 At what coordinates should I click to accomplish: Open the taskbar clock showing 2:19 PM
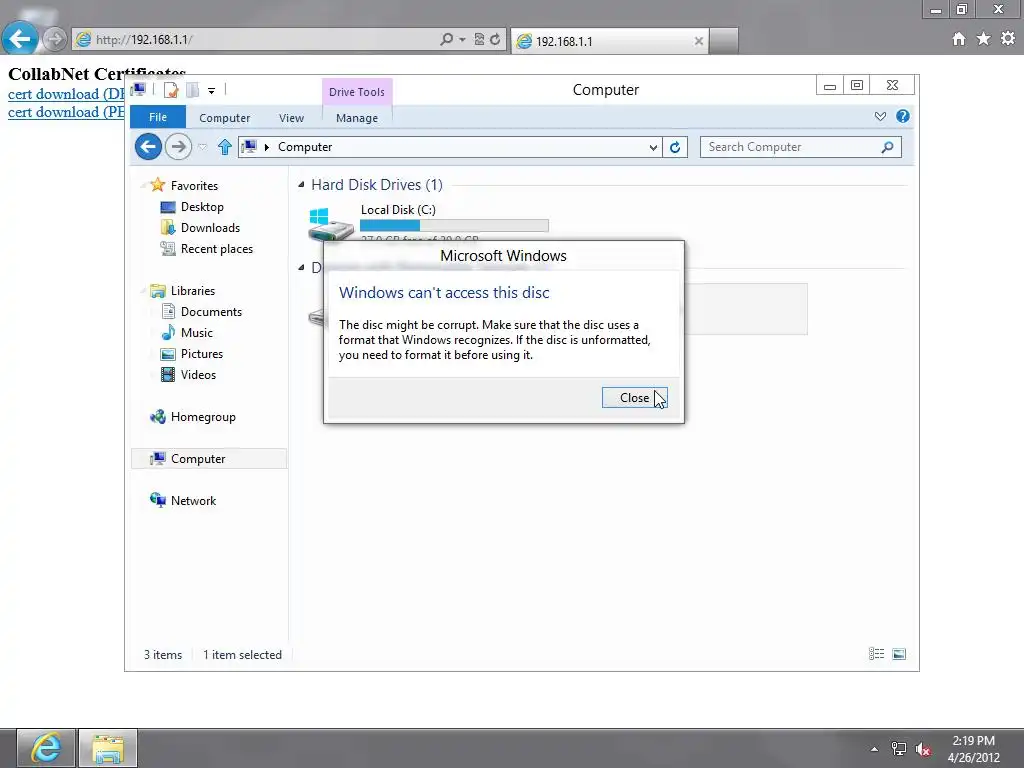(x=973, y=749)
